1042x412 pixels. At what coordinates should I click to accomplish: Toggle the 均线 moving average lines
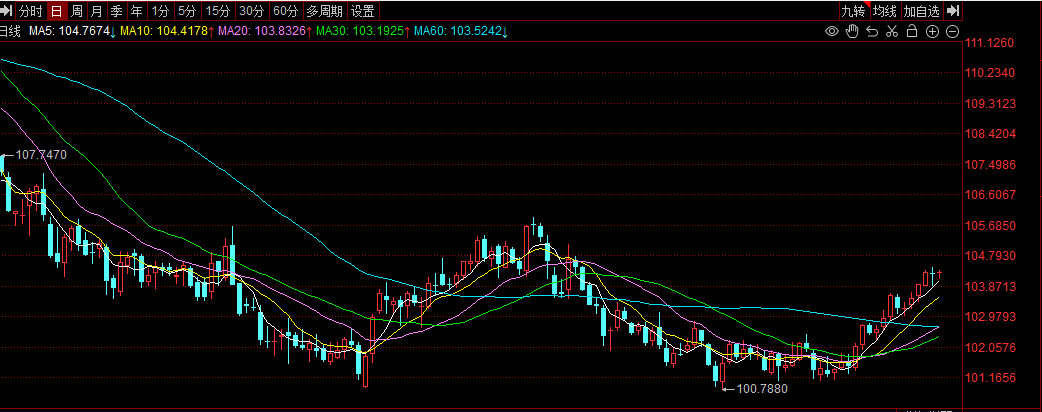tap(884, 11)
